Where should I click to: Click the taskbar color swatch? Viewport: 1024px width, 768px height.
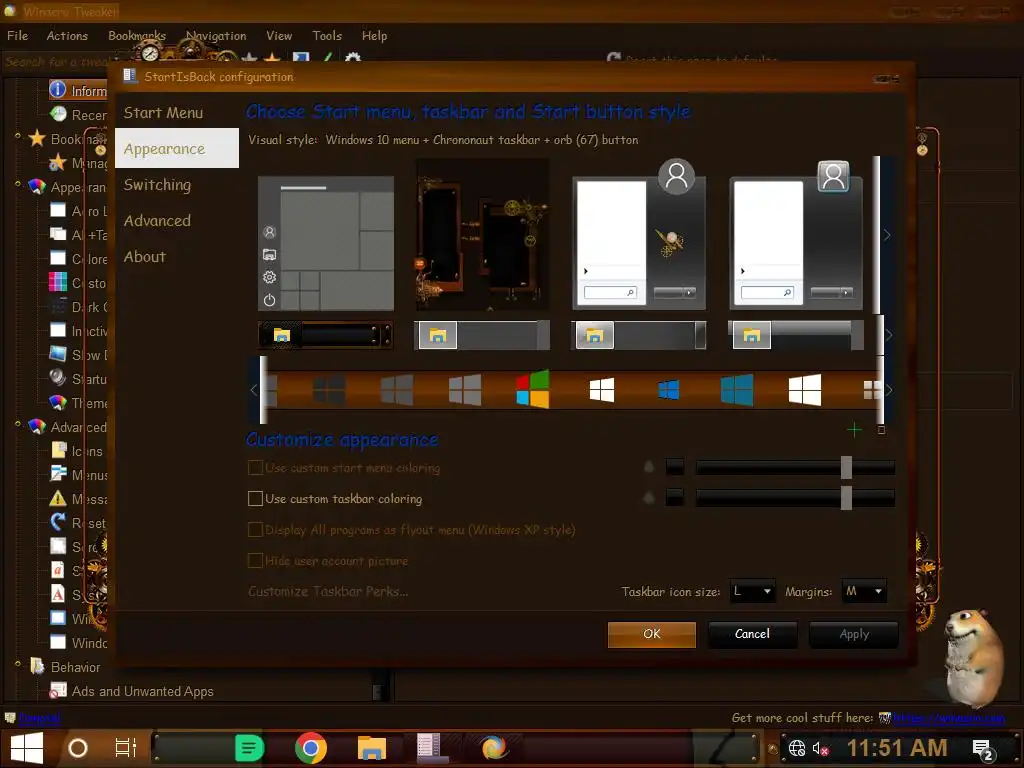[675, 498]
